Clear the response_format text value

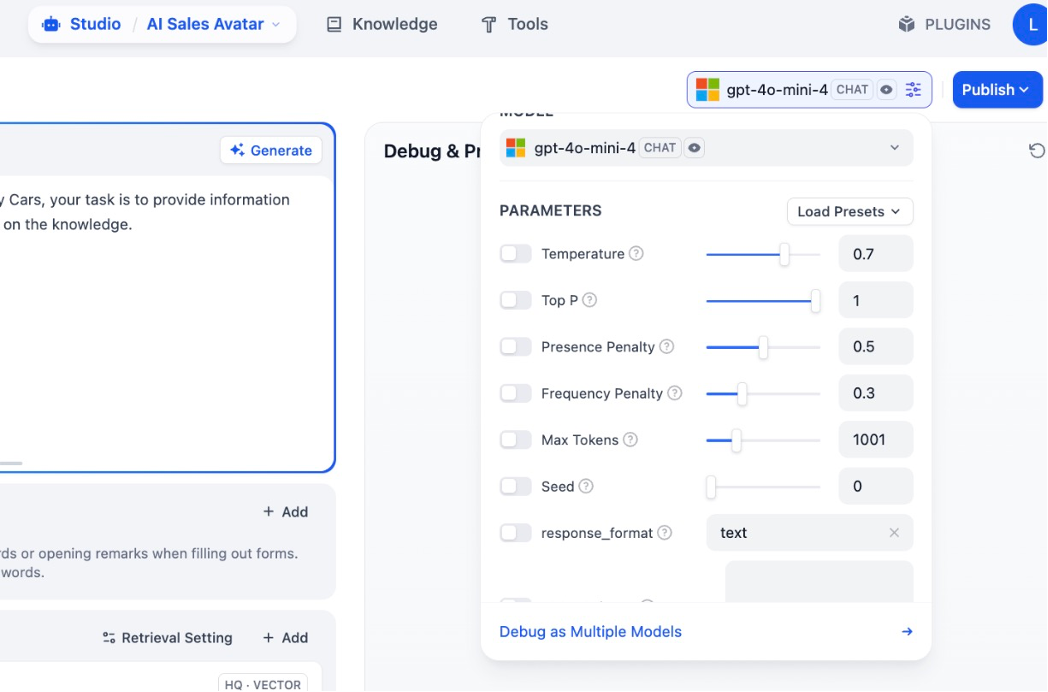coord(894,533)
